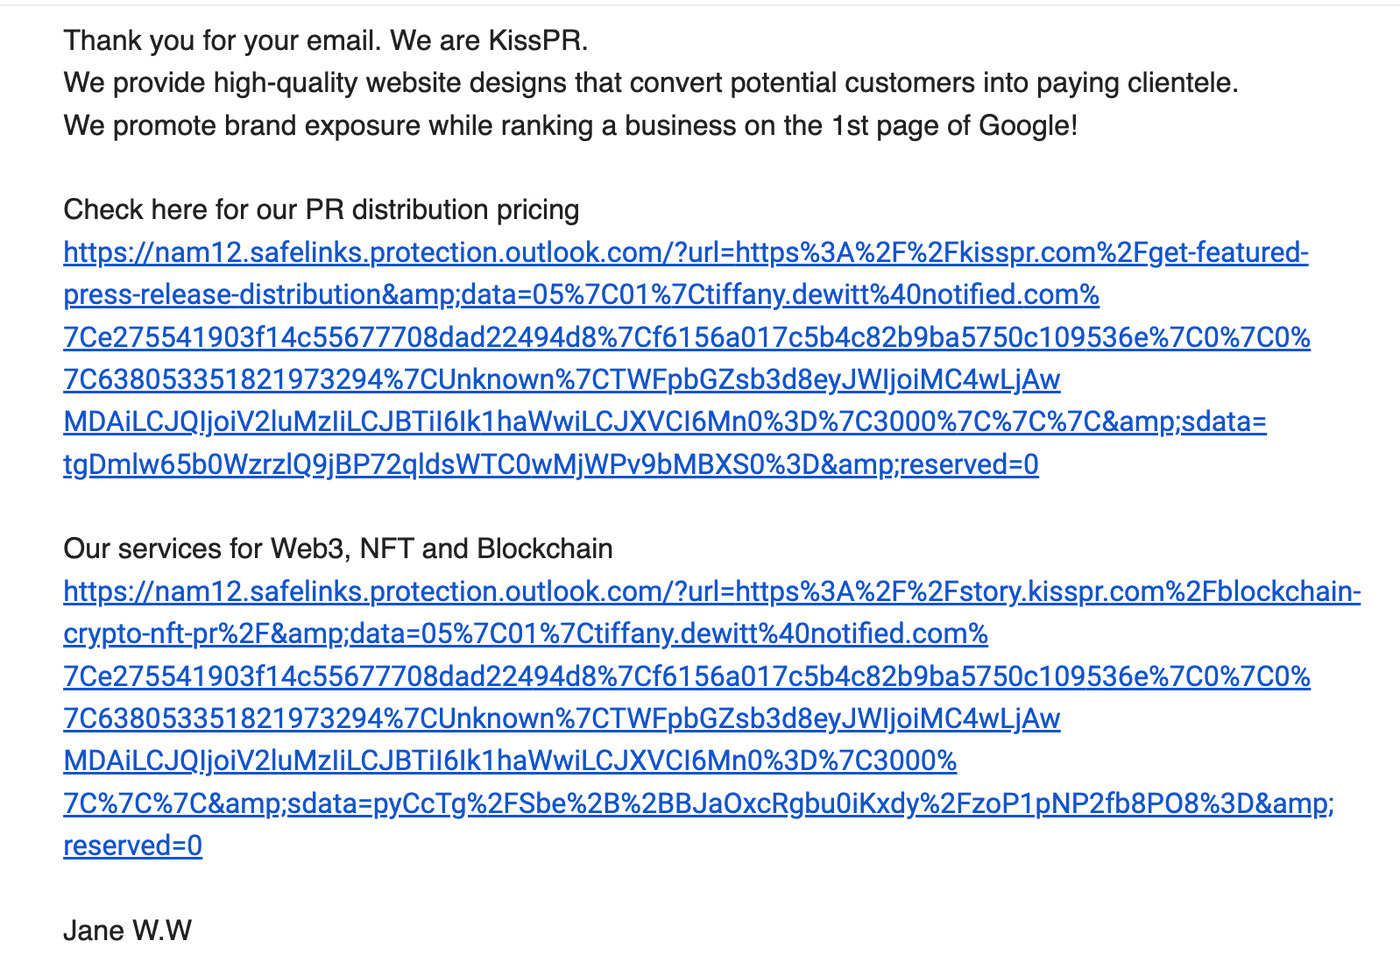Click the 'Jane W.W' signature
1400x955 pixels.
click(127, 930)
